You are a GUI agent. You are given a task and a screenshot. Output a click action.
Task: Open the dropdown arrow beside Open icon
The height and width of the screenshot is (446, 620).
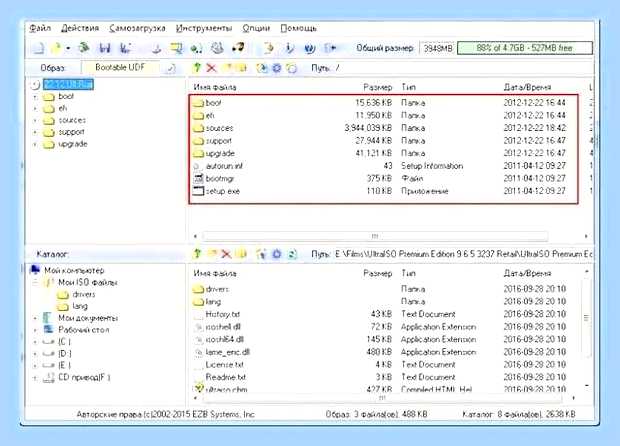pyautogui.click(x=68, y=48)
